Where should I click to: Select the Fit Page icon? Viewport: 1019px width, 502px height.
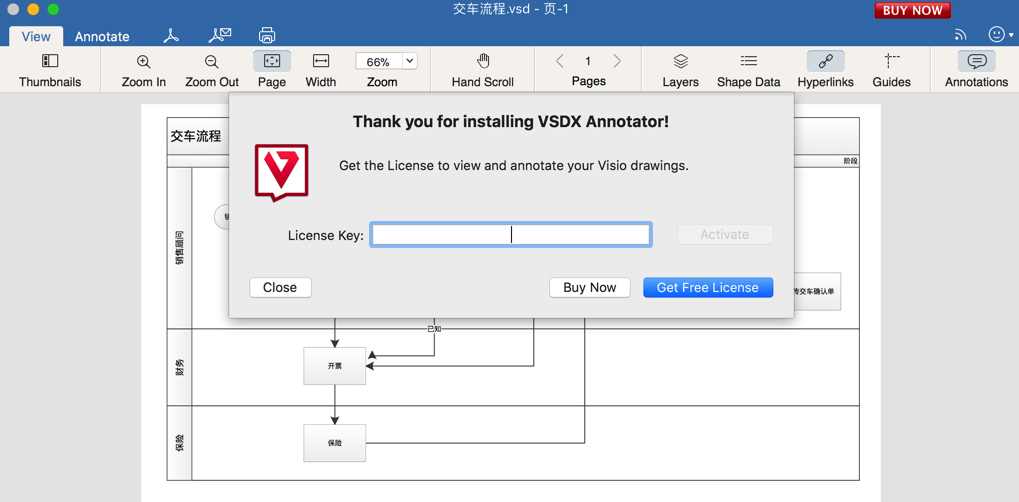(x=272, y=61)
